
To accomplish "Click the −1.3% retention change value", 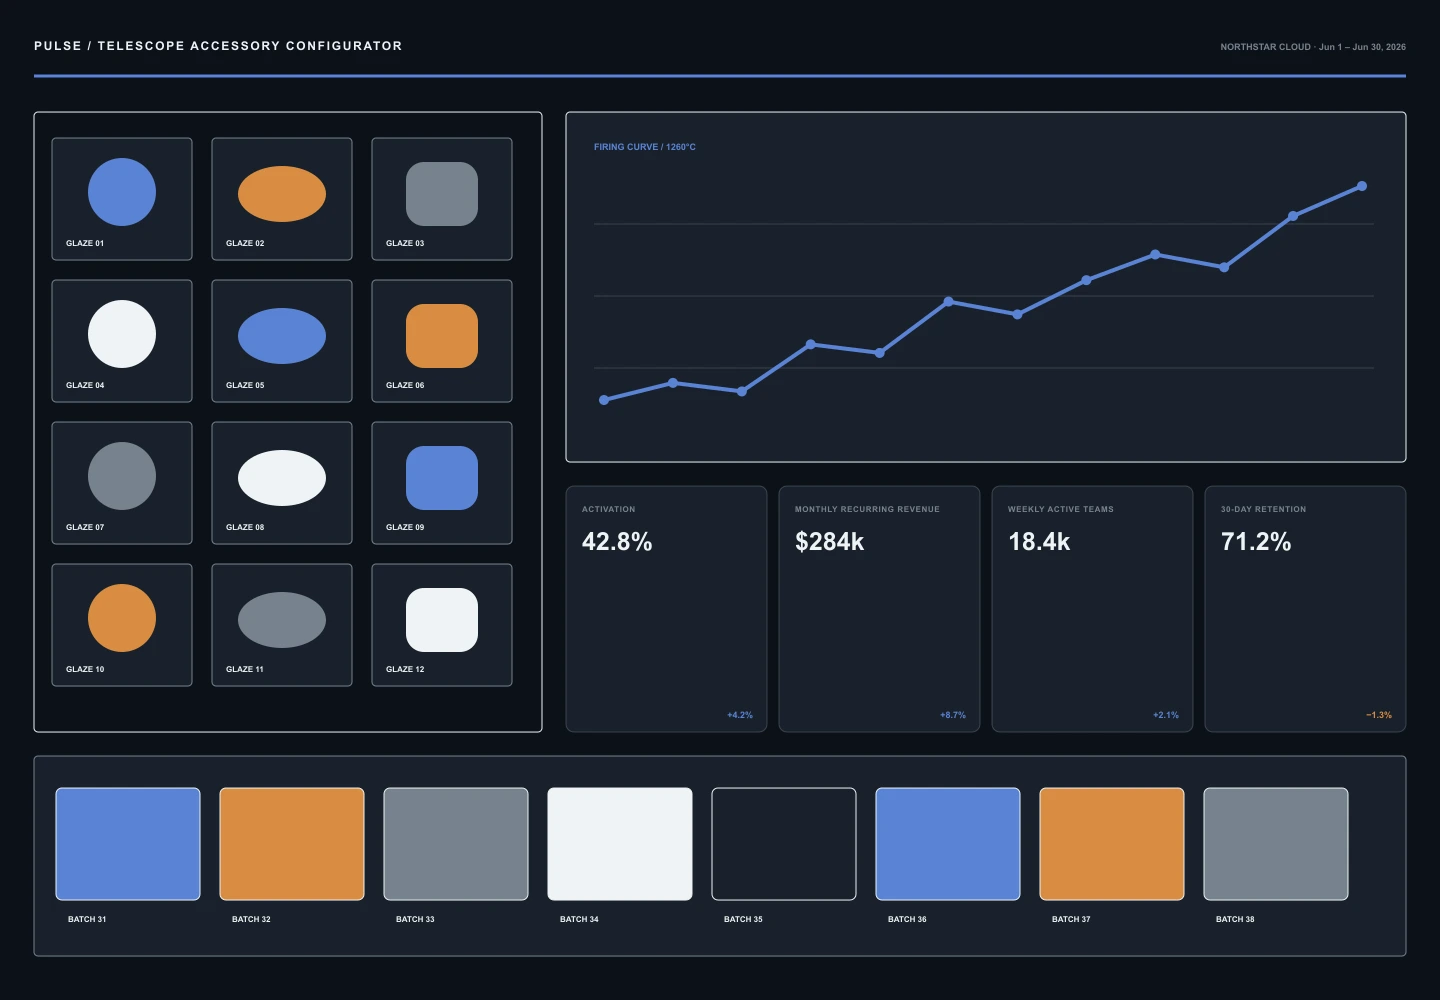I will 1379,715.
